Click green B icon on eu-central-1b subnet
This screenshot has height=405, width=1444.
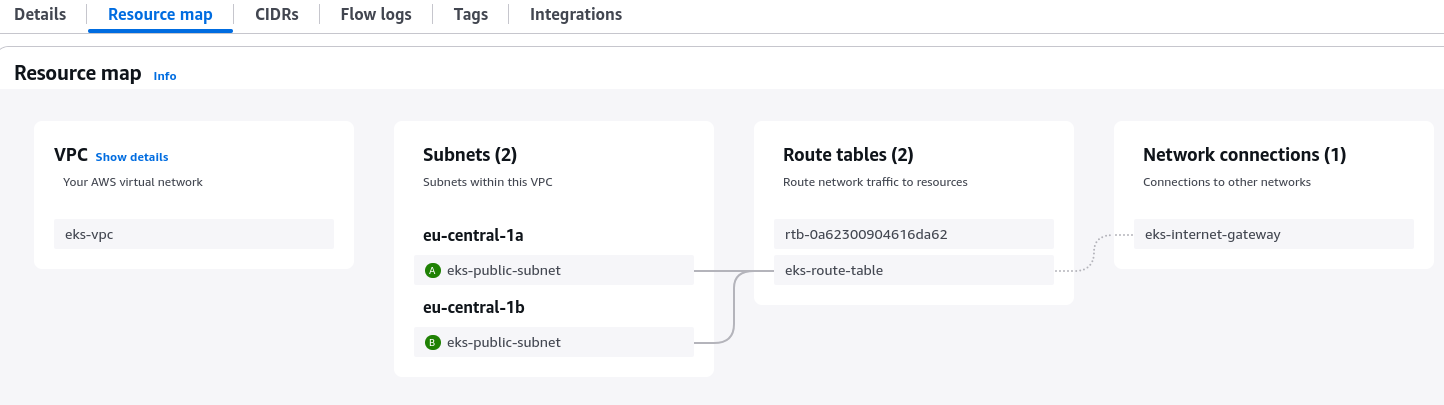[x=432, y=342]
